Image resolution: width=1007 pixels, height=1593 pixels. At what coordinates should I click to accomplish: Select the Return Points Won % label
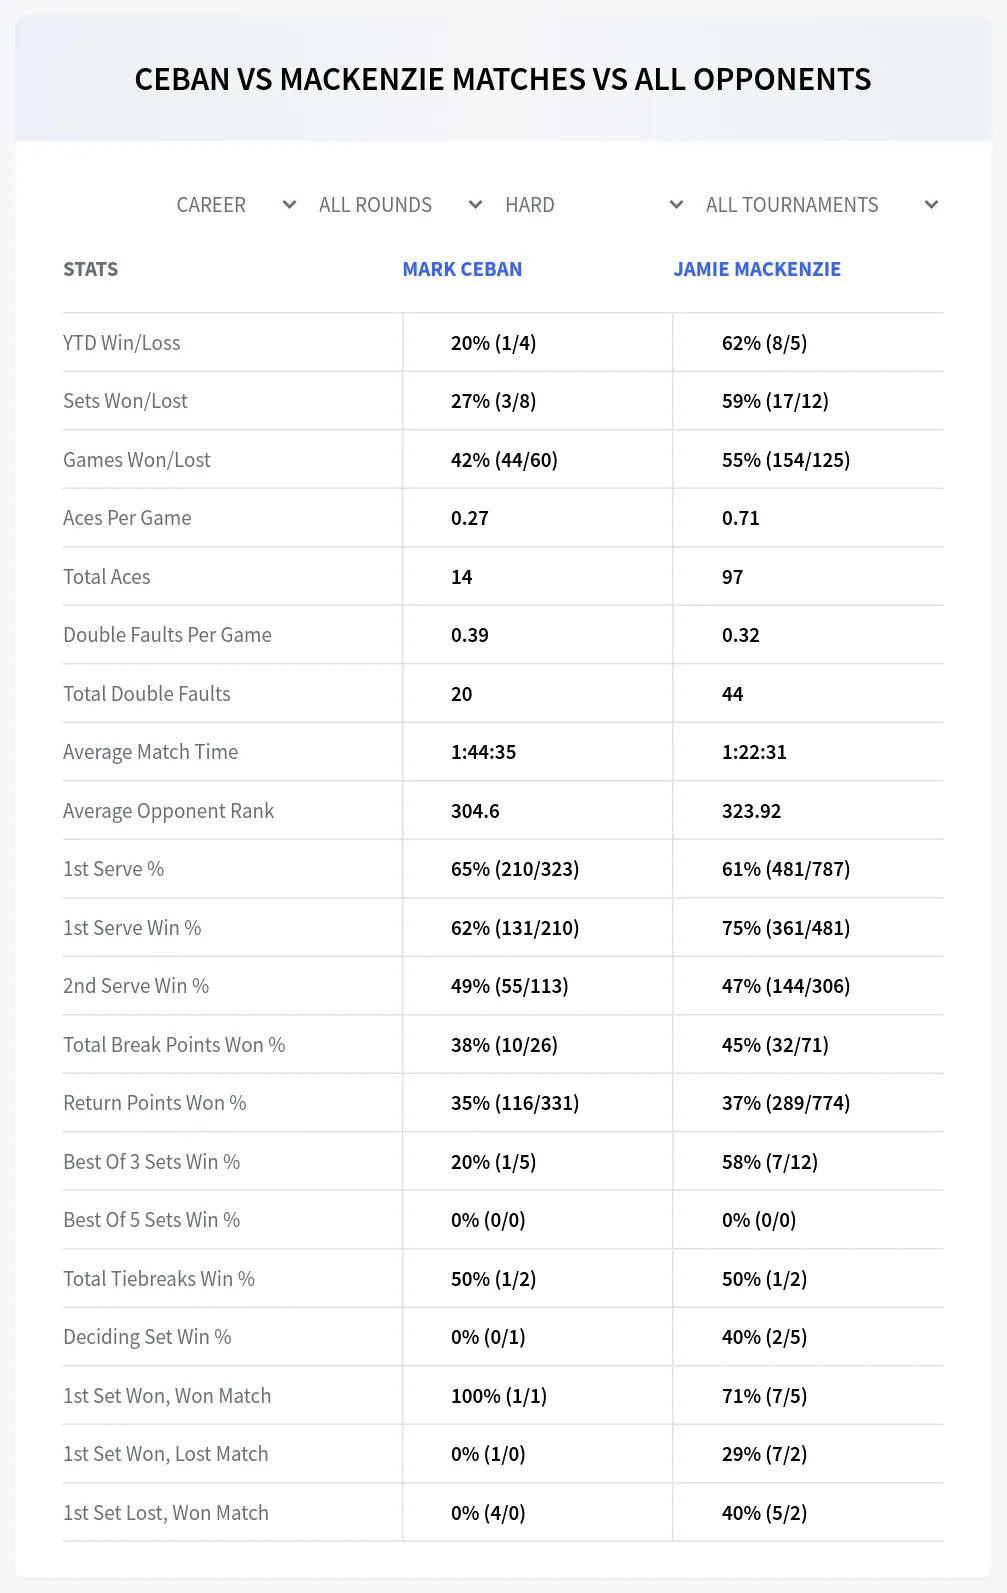coord(155,1103)
